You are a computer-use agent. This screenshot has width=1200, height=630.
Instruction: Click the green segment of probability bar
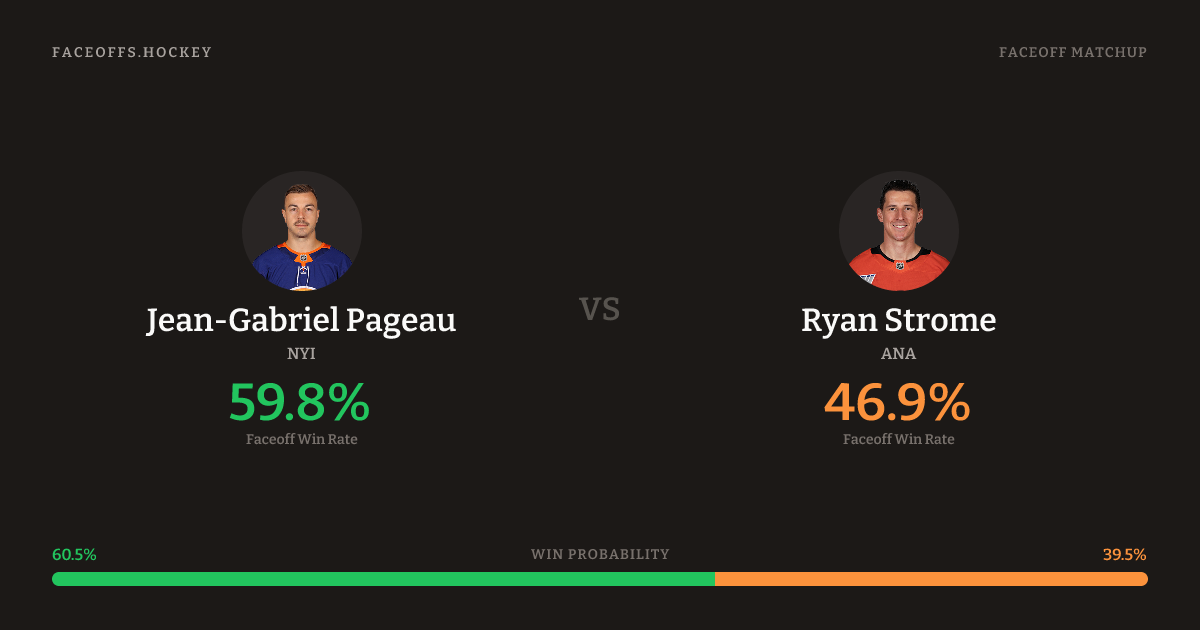tap(383, 579)
